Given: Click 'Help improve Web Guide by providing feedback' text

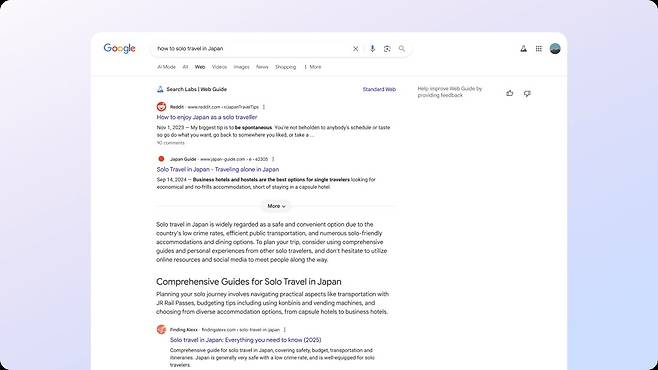Looking at the screenshot, I should coord(450,92).
